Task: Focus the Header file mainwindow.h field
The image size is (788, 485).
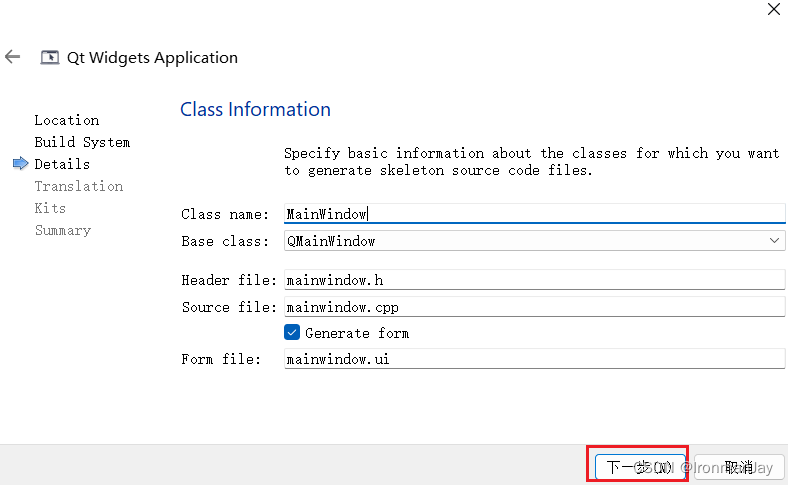Action: point(534,279)
